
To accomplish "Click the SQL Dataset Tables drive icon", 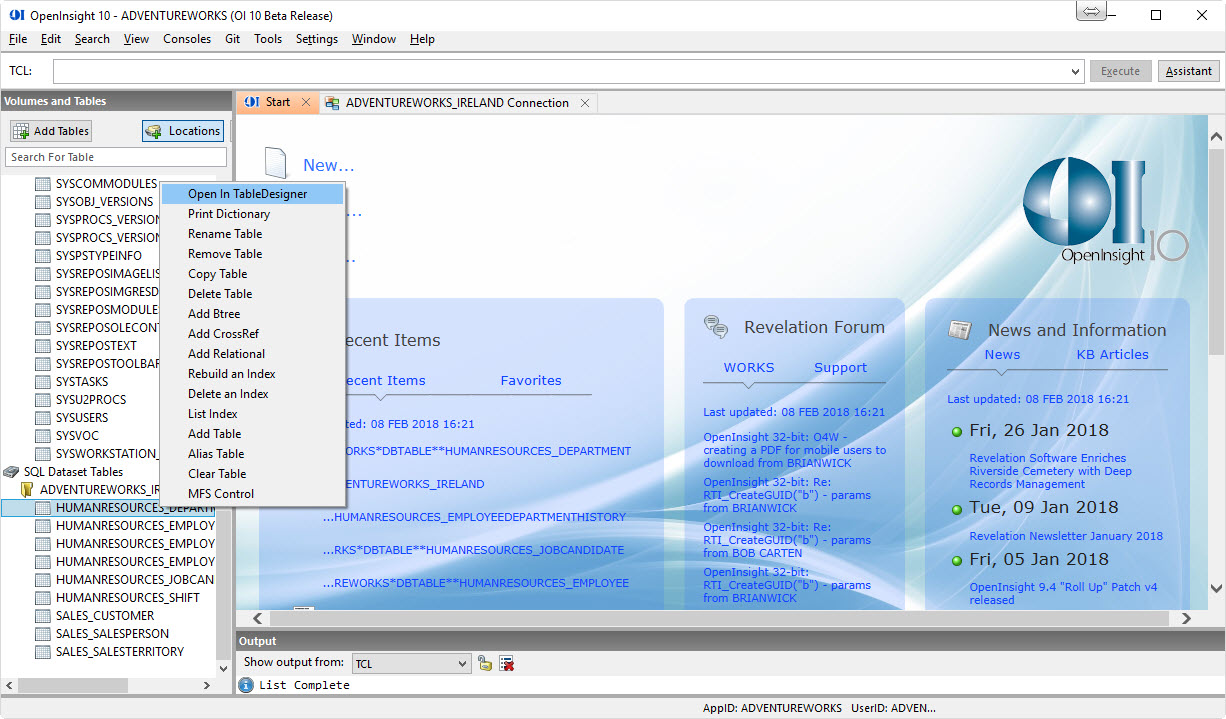I will [11, 472].
